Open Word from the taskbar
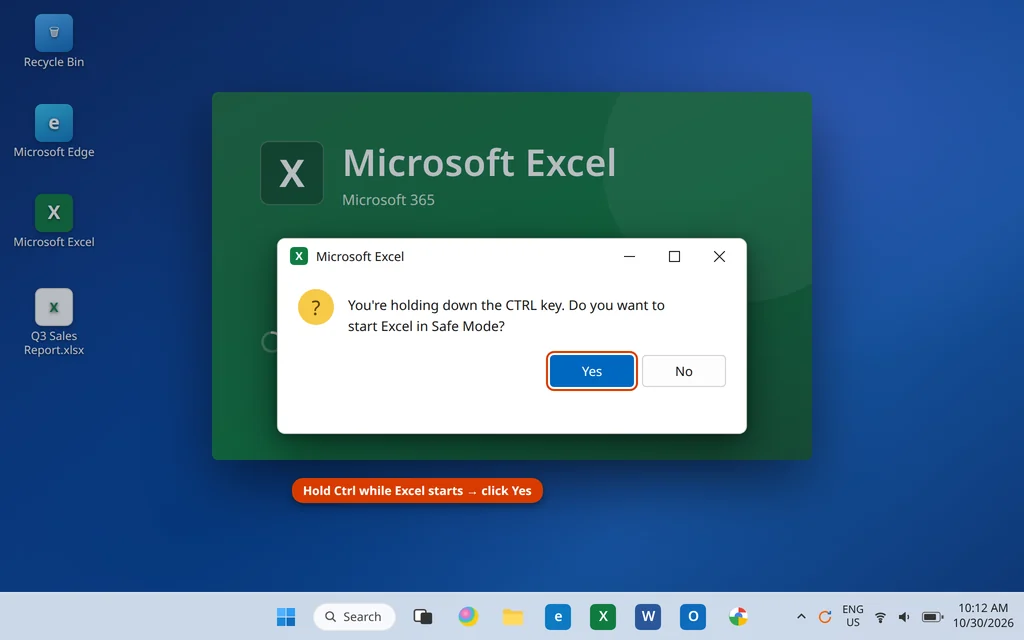The image size is (1024, 640). (x=648, y=616)
